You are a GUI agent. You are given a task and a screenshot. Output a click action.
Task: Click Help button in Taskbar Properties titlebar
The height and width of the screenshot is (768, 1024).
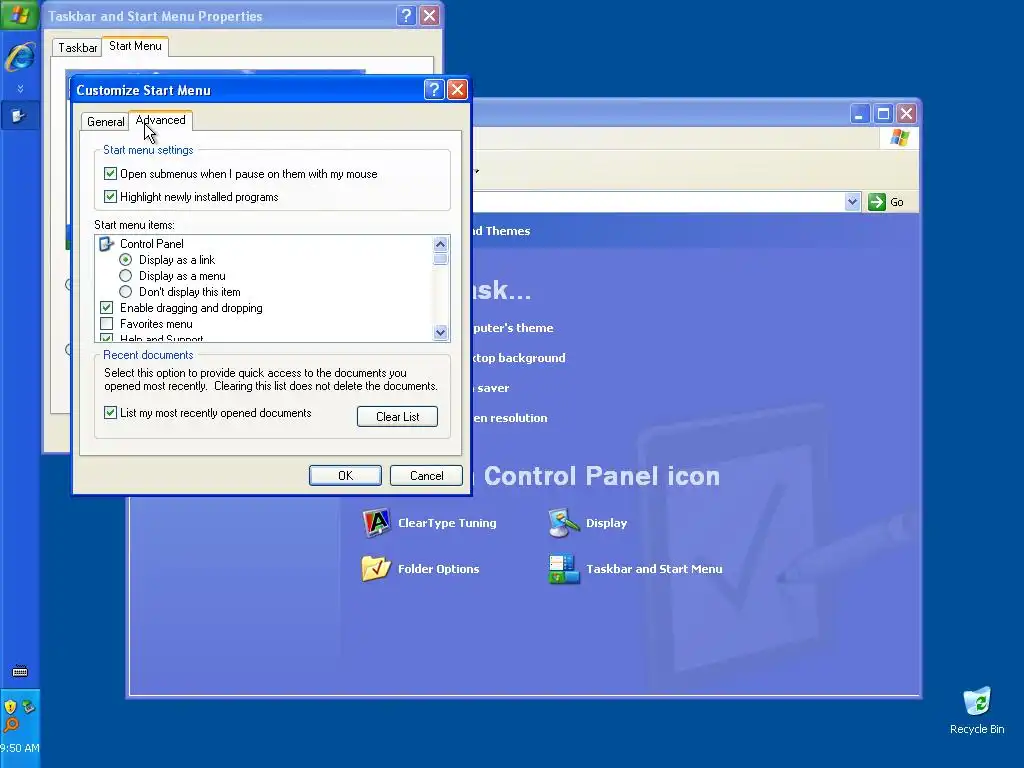pos(406,16)
